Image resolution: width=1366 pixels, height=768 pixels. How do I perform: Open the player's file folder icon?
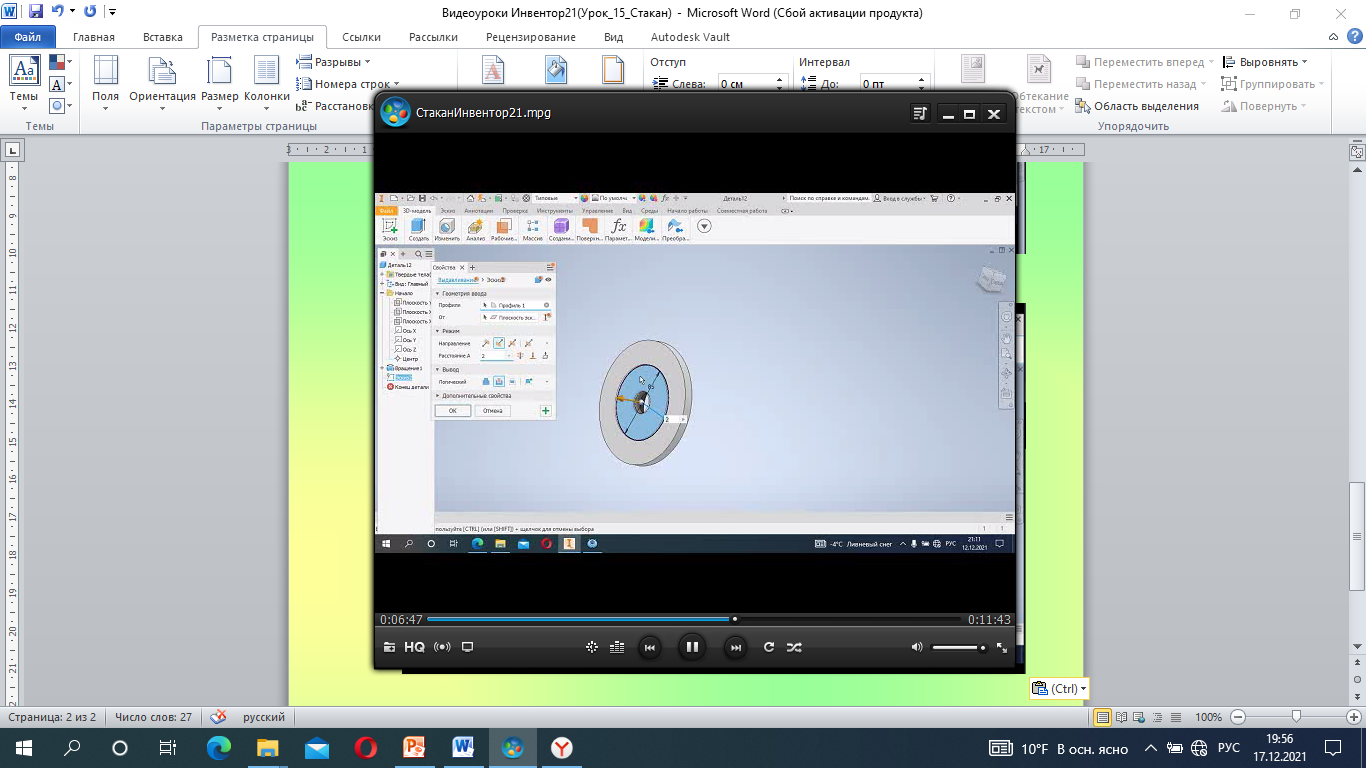[389, 647]
